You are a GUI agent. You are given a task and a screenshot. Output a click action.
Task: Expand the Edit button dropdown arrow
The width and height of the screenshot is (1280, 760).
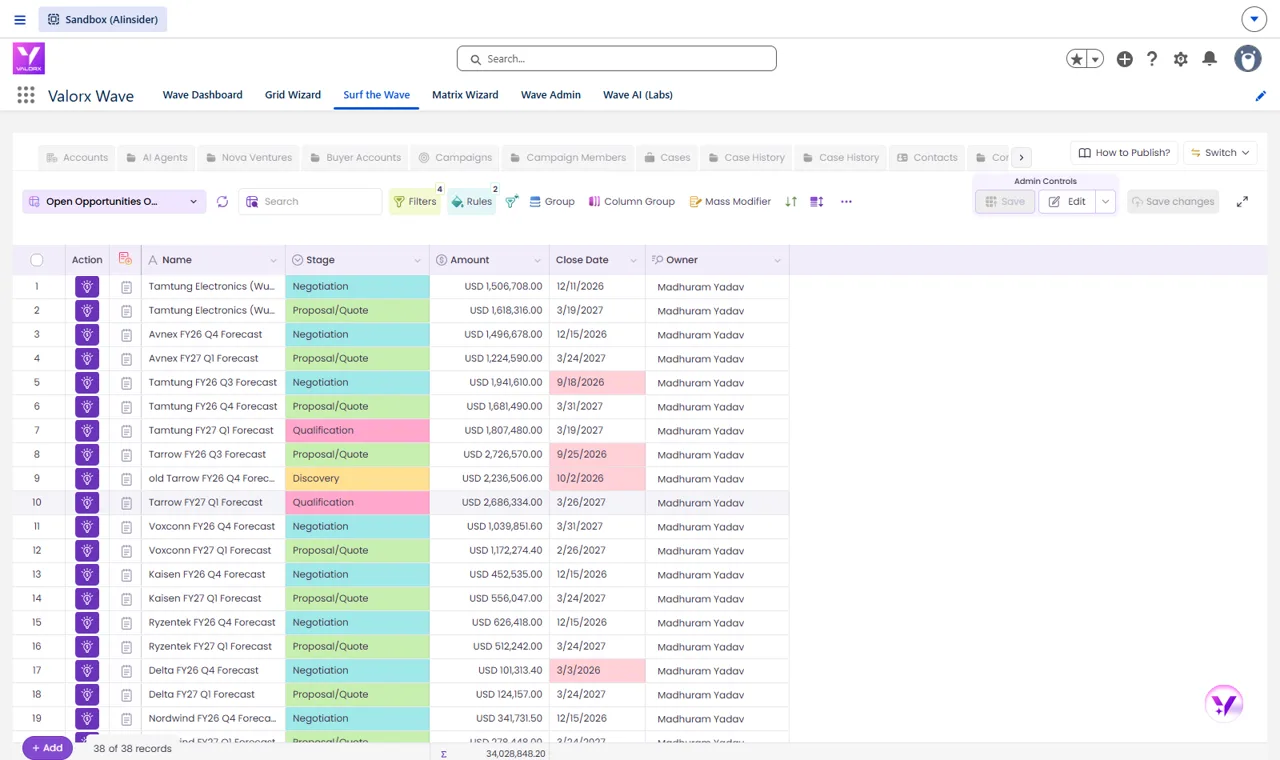click(1105, 202)
